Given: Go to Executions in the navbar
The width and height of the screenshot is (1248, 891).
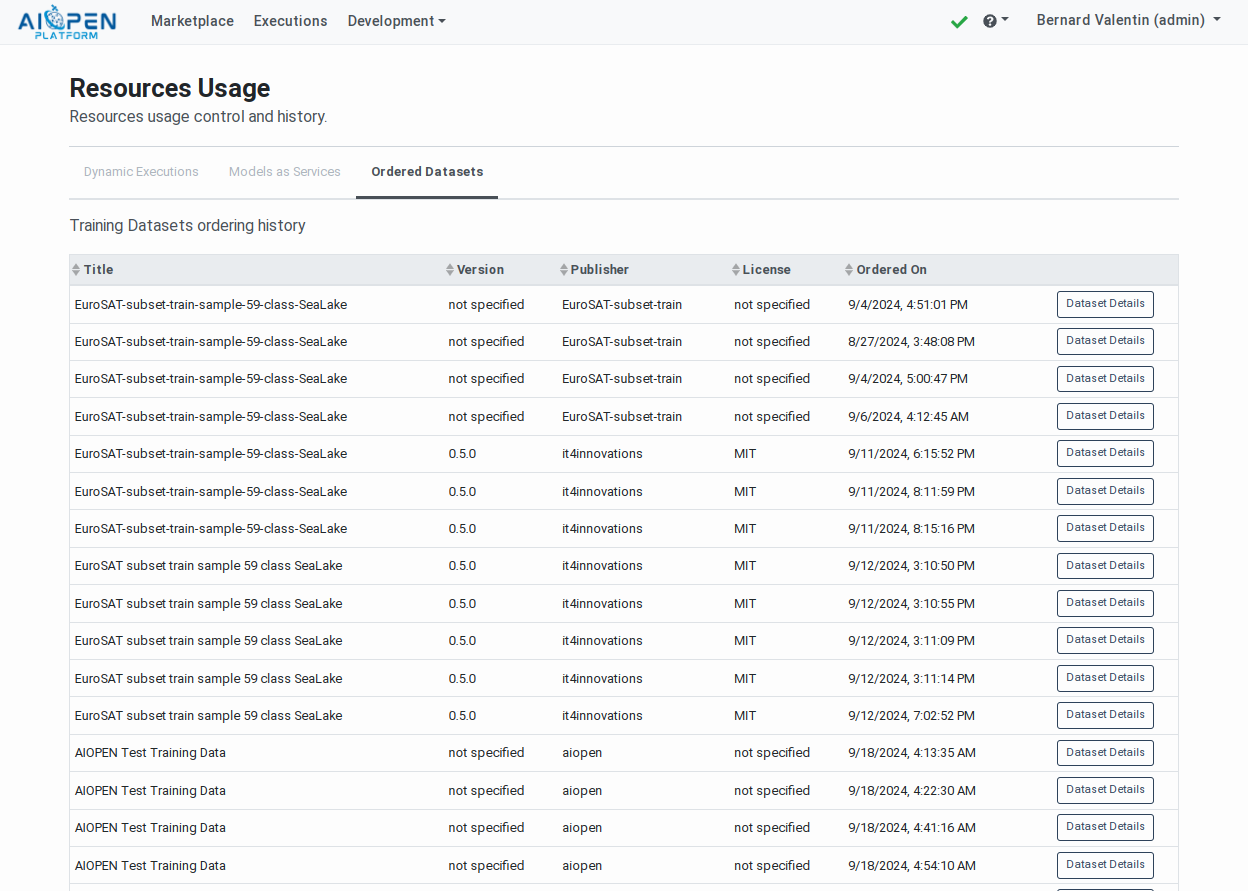Looking at the screenshot, I should tap(290, 21).
